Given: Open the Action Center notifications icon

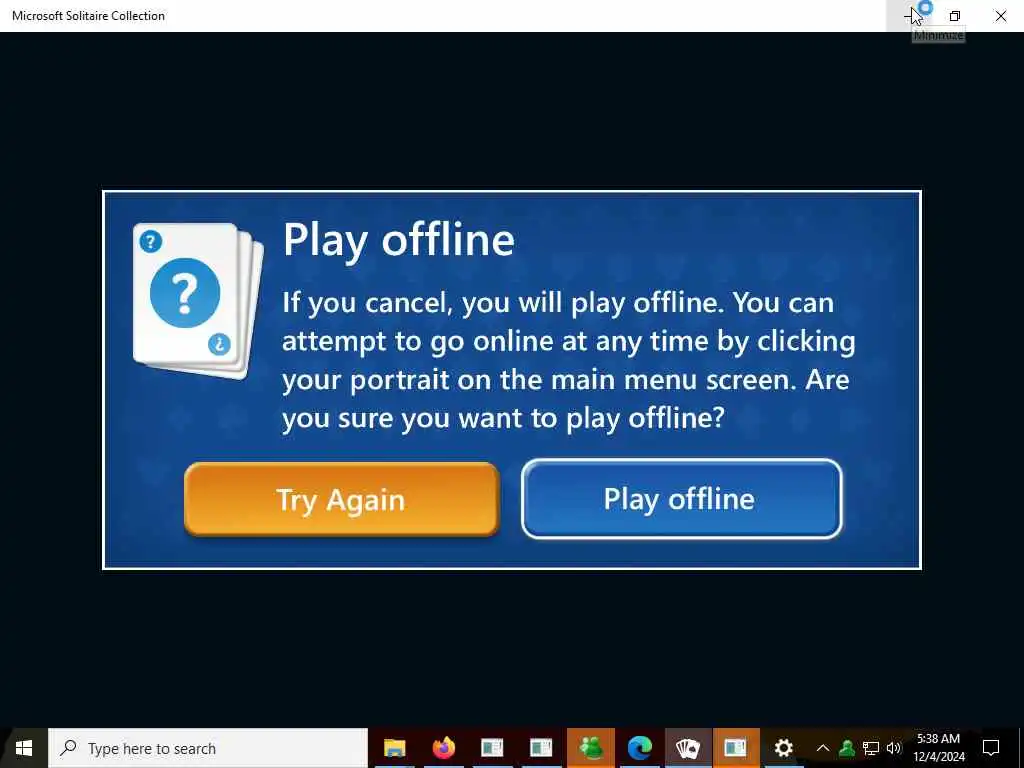Looking at the screenshot, I should (991, 748).
